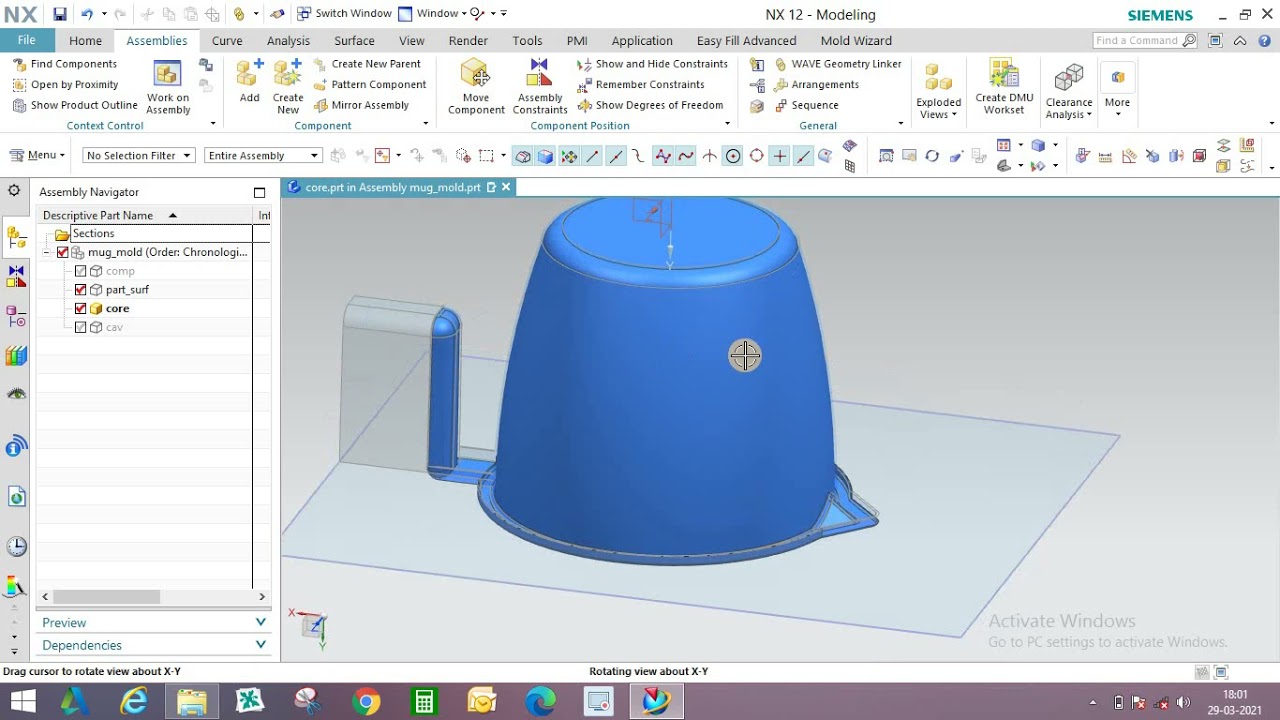This screenshot has width=1280, height=720.
Task: Toggle the Snap Existing Point plus icon
Action: (x=780, y=156)
